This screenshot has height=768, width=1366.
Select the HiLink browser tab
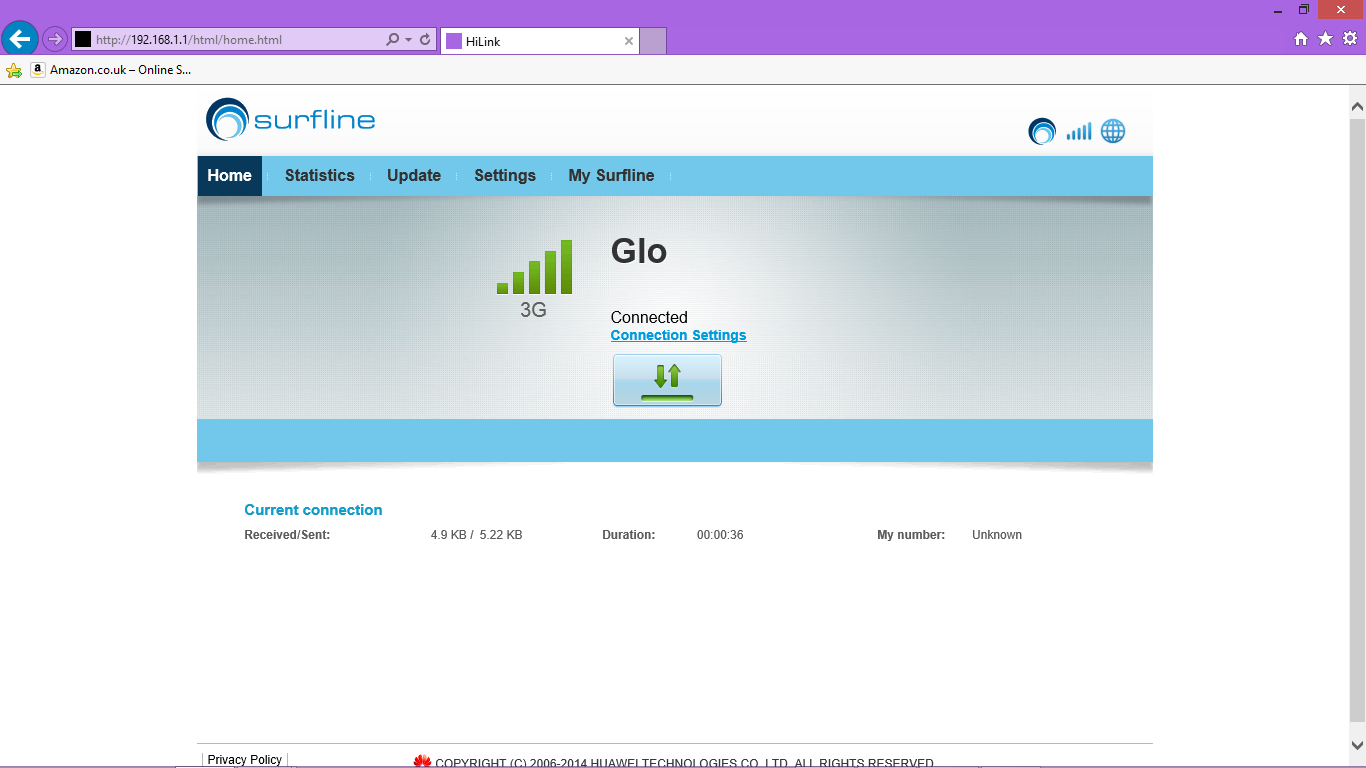click(539, 41)
